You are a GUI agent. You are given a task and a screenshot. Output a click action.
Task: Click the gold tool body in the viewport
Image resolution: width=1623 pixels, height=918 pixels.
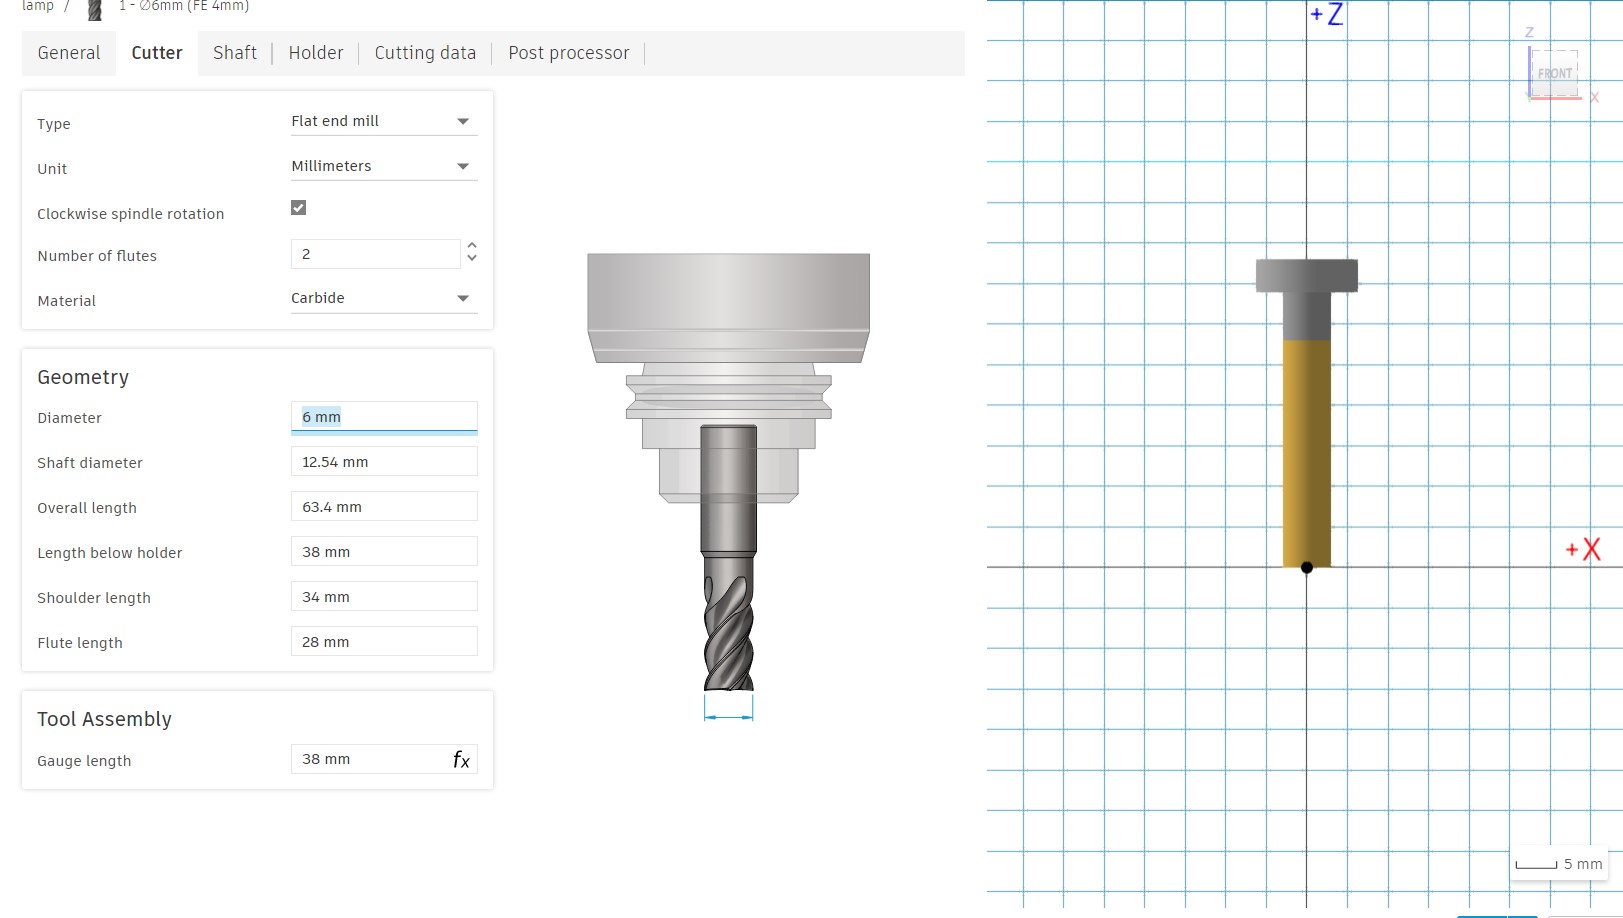click(x=1307, y=453)
